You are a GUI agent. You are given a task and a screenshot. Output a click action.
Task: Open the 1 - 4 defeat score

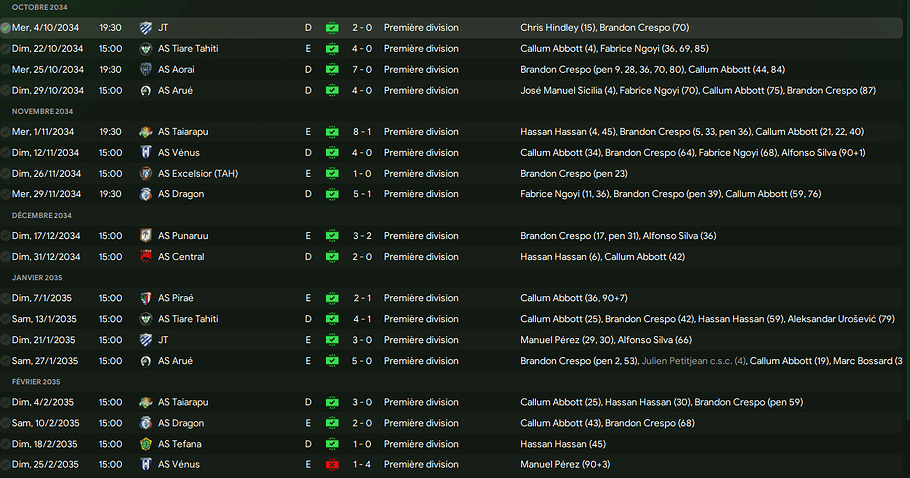pos(361,465)
